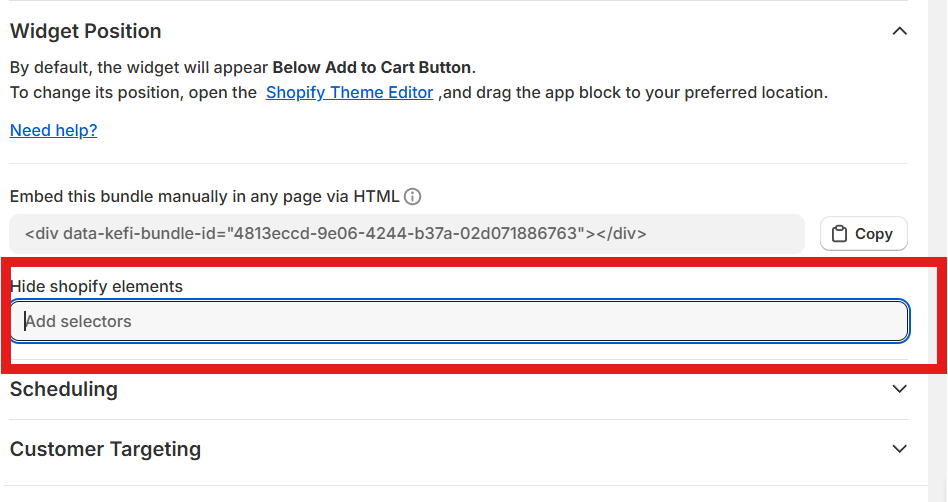Click the Need help? link
The width and height of the screenshot is (948, 502).
pyautogui.click(x=53, y=130)
